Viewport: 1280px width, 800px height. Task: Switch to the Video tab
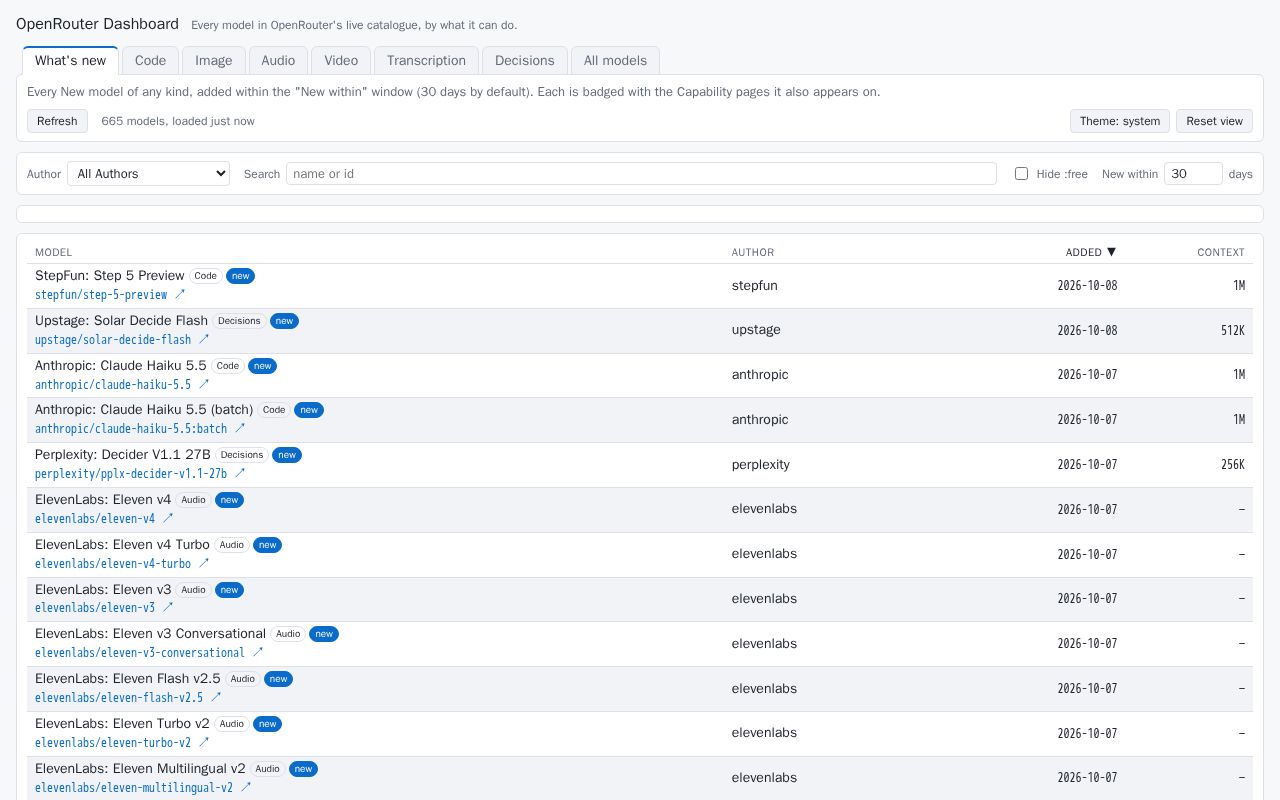341,60
